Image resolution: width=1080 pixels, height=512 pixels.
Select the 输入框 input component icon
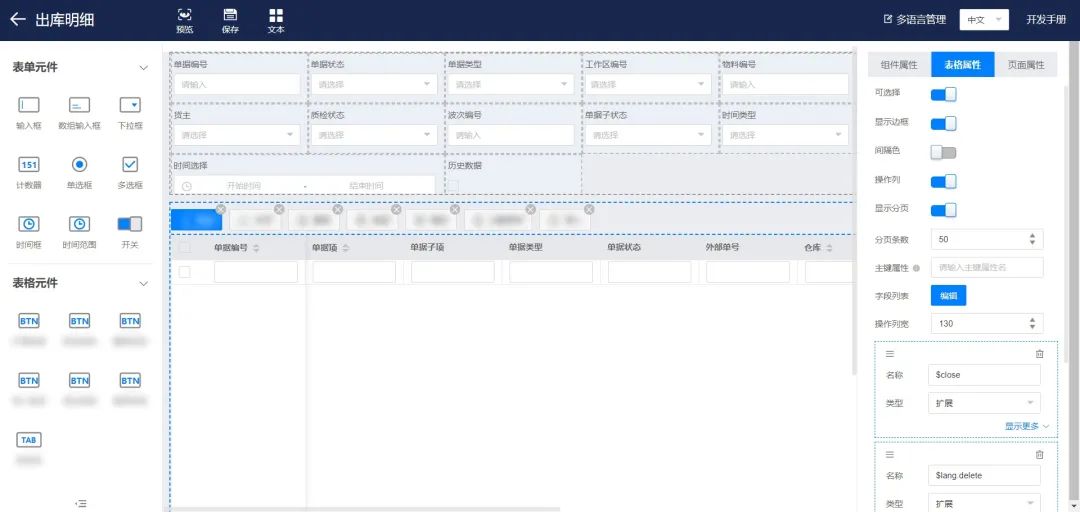(29, 105)
